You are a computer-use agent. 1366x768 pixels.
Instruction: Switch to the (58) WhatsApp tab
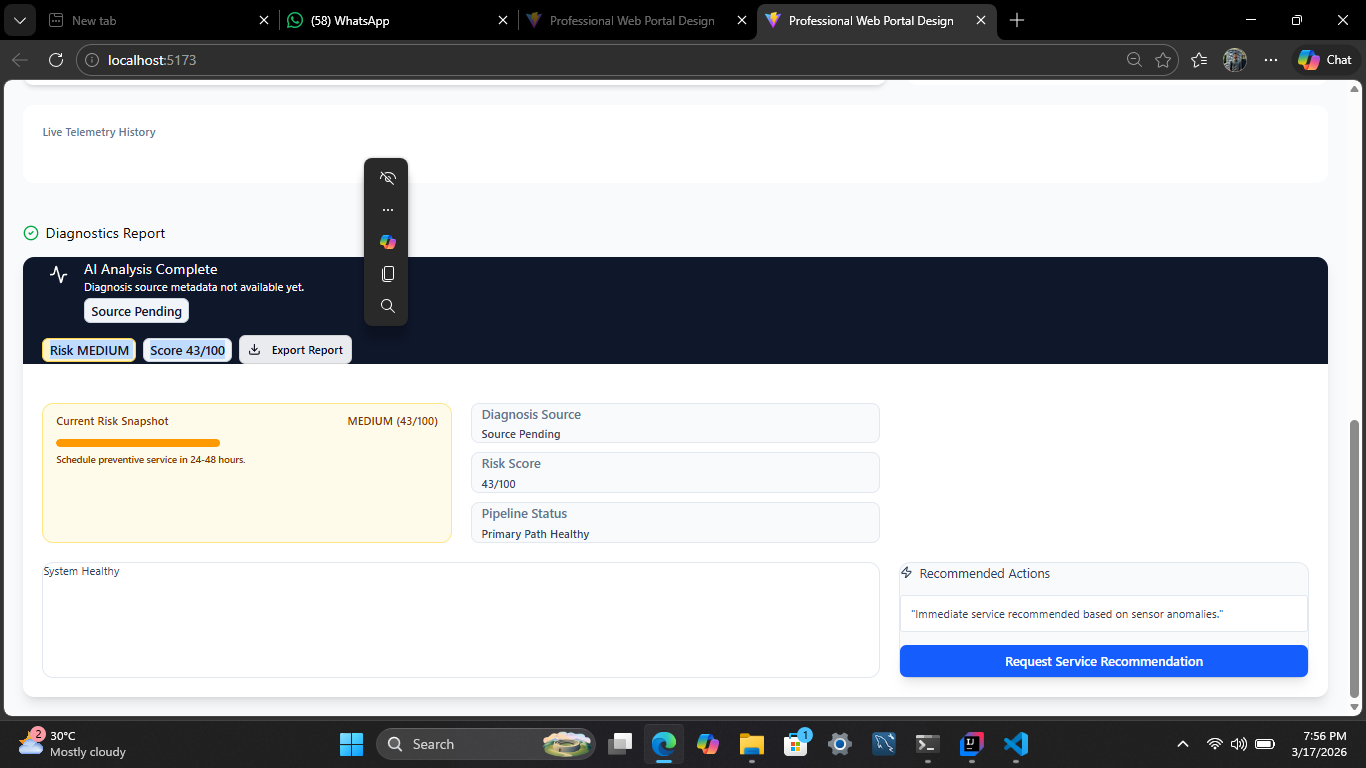(397, 20)
